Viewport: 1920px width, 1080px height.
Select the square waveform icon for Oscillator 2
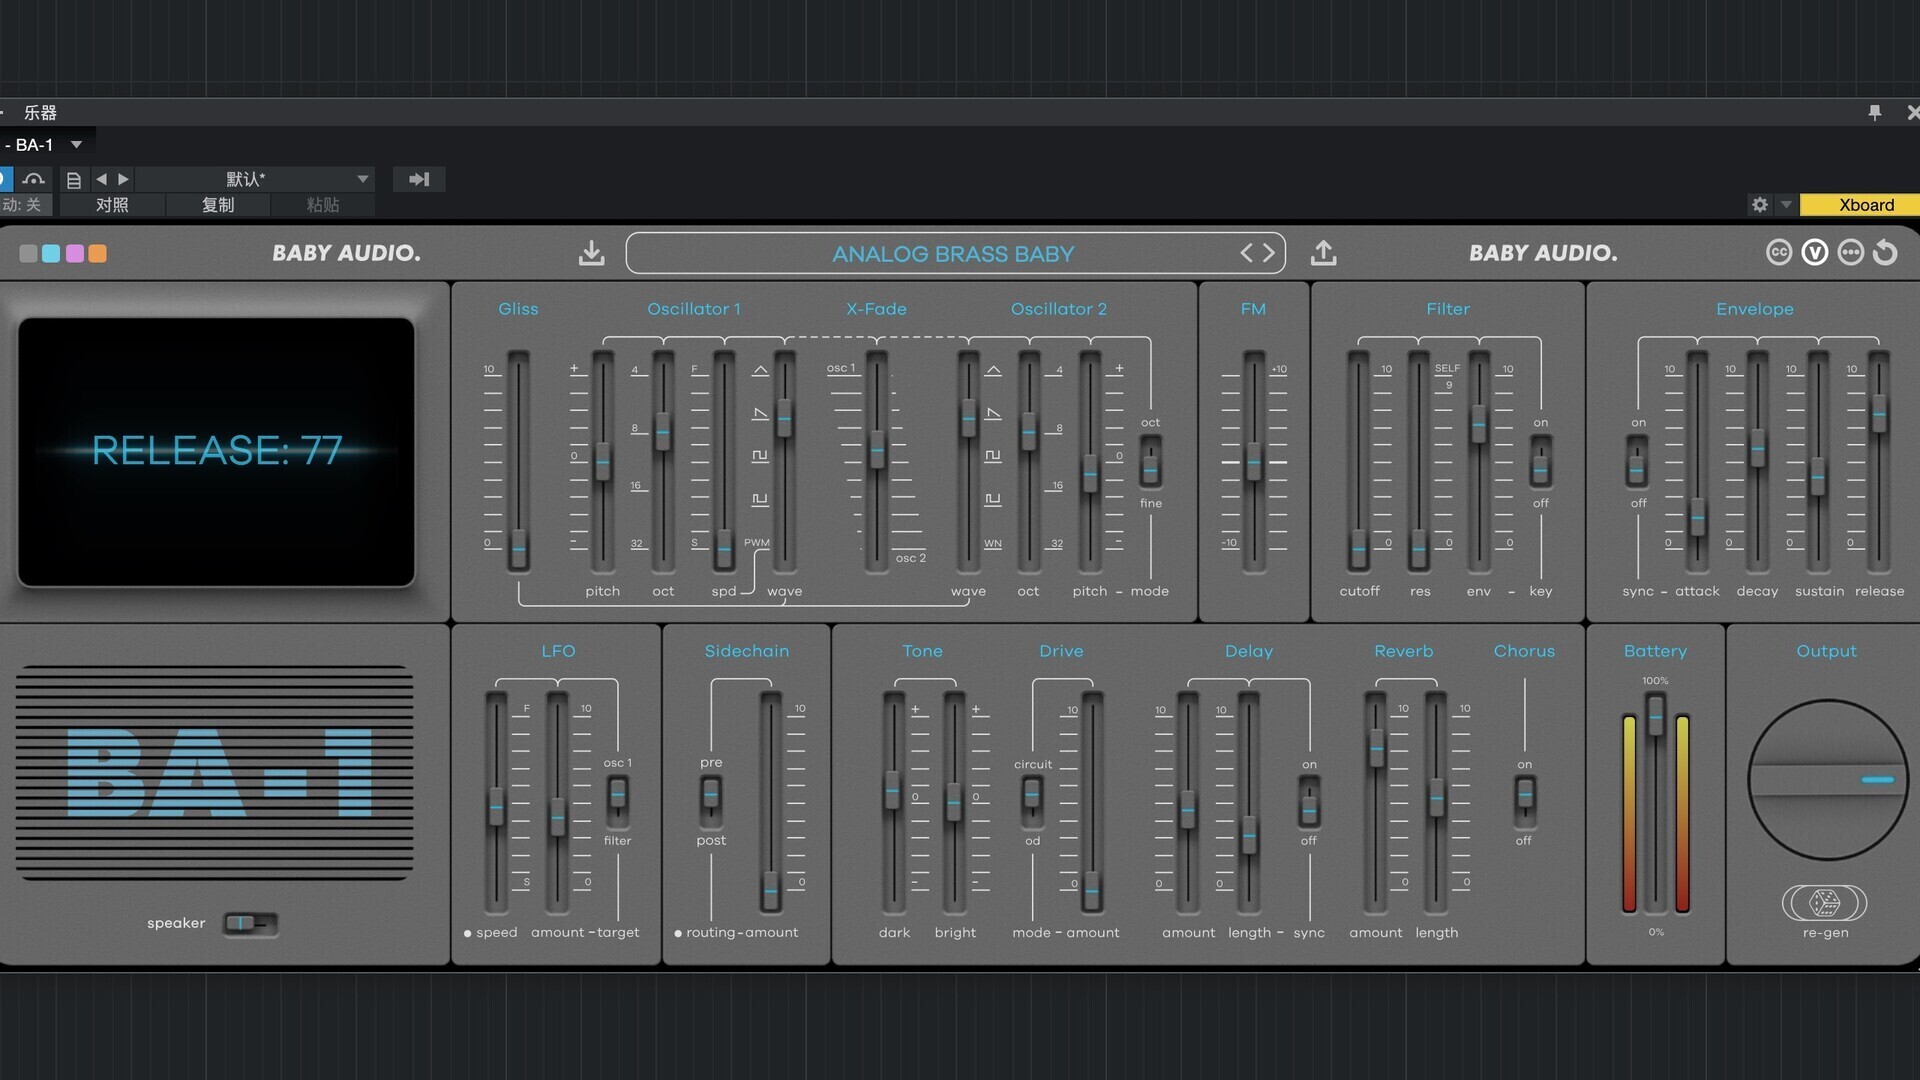993,456
